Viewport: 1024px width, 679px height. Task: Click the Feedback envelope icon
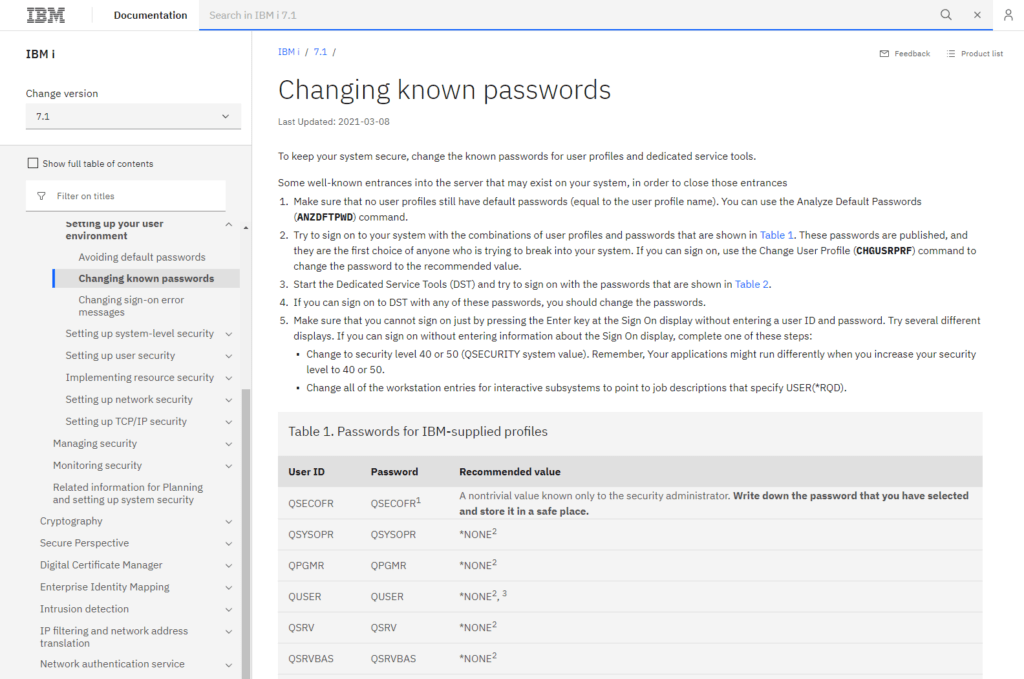(x=884, y=54)
